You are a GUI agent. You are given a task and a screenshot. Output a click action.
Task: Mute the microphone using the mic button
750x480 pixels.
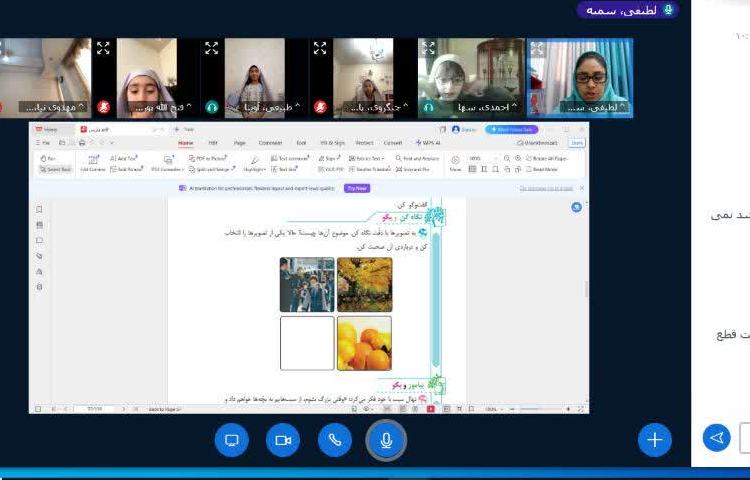point(386,440)
